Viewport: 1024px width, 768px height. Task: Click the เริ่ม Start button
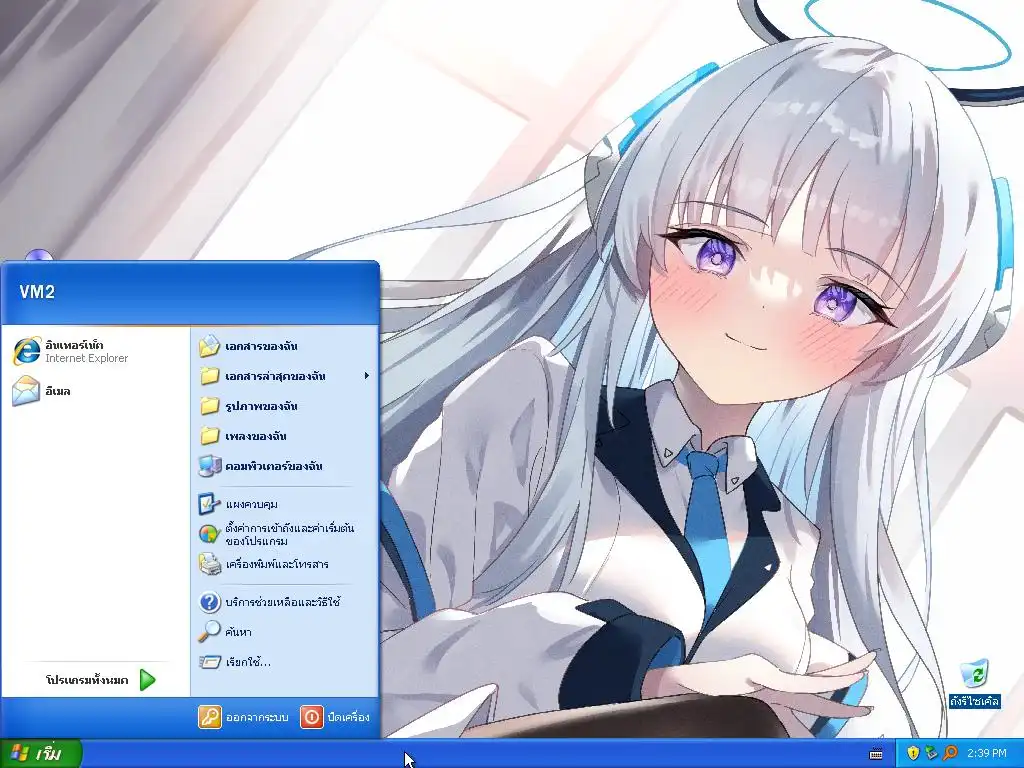click(x=40, y=754)
